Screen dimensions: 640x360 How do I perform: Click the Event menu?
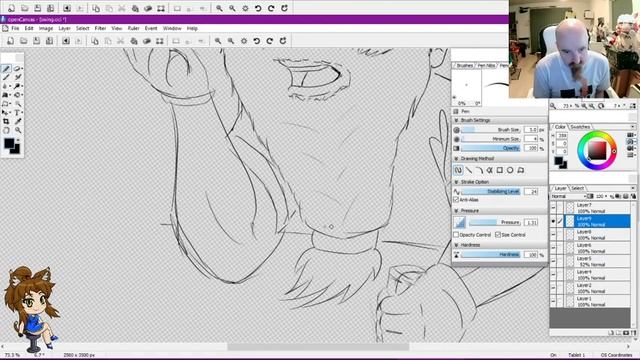[151, 29]
